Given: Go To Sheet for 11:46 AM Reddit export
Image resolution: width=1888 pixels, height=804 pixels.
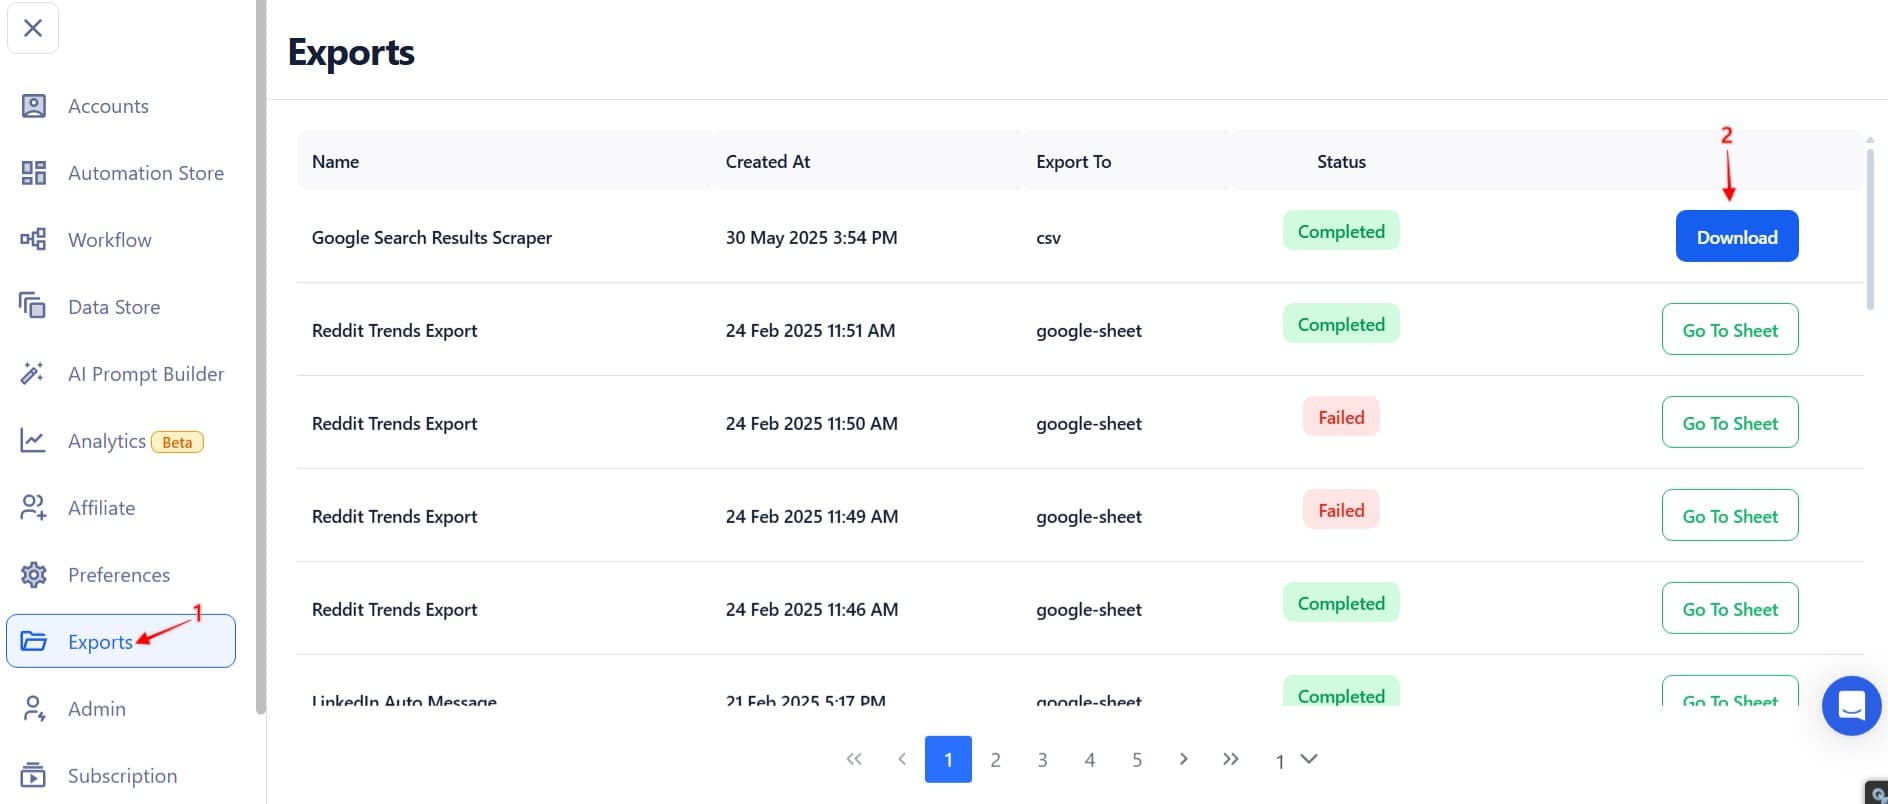Looking at the screenshot, I should (1730, 609).
